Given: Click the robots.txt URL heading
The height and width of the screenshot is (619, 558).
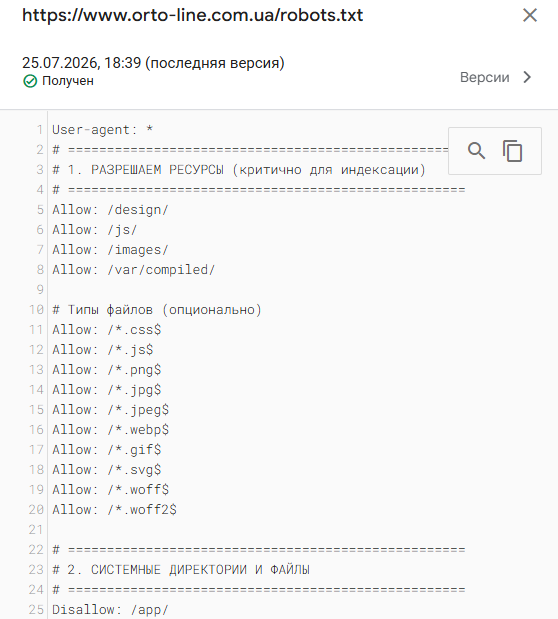Looking at the screenshot, I should 192,15.
